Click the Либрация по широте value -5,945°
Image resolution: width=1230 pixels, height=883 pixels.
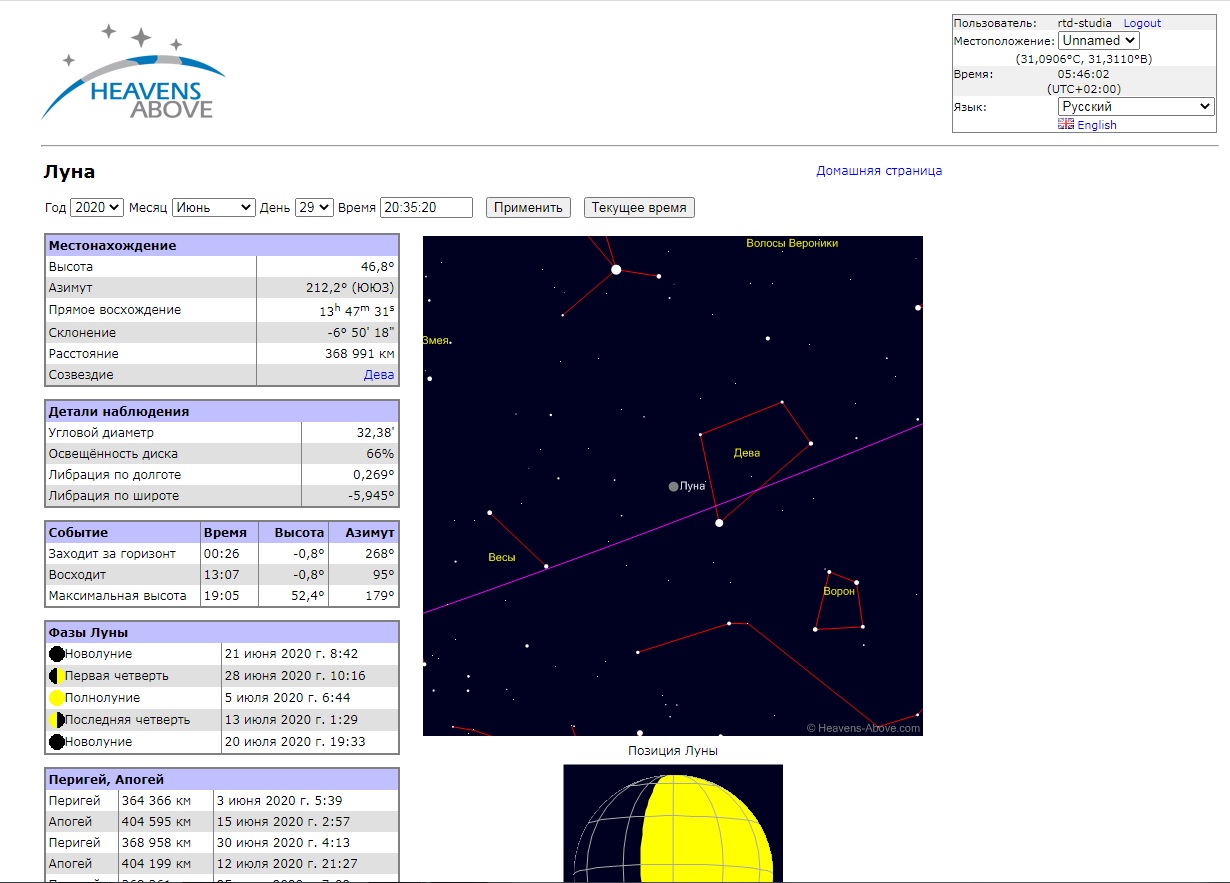[372, 496]
